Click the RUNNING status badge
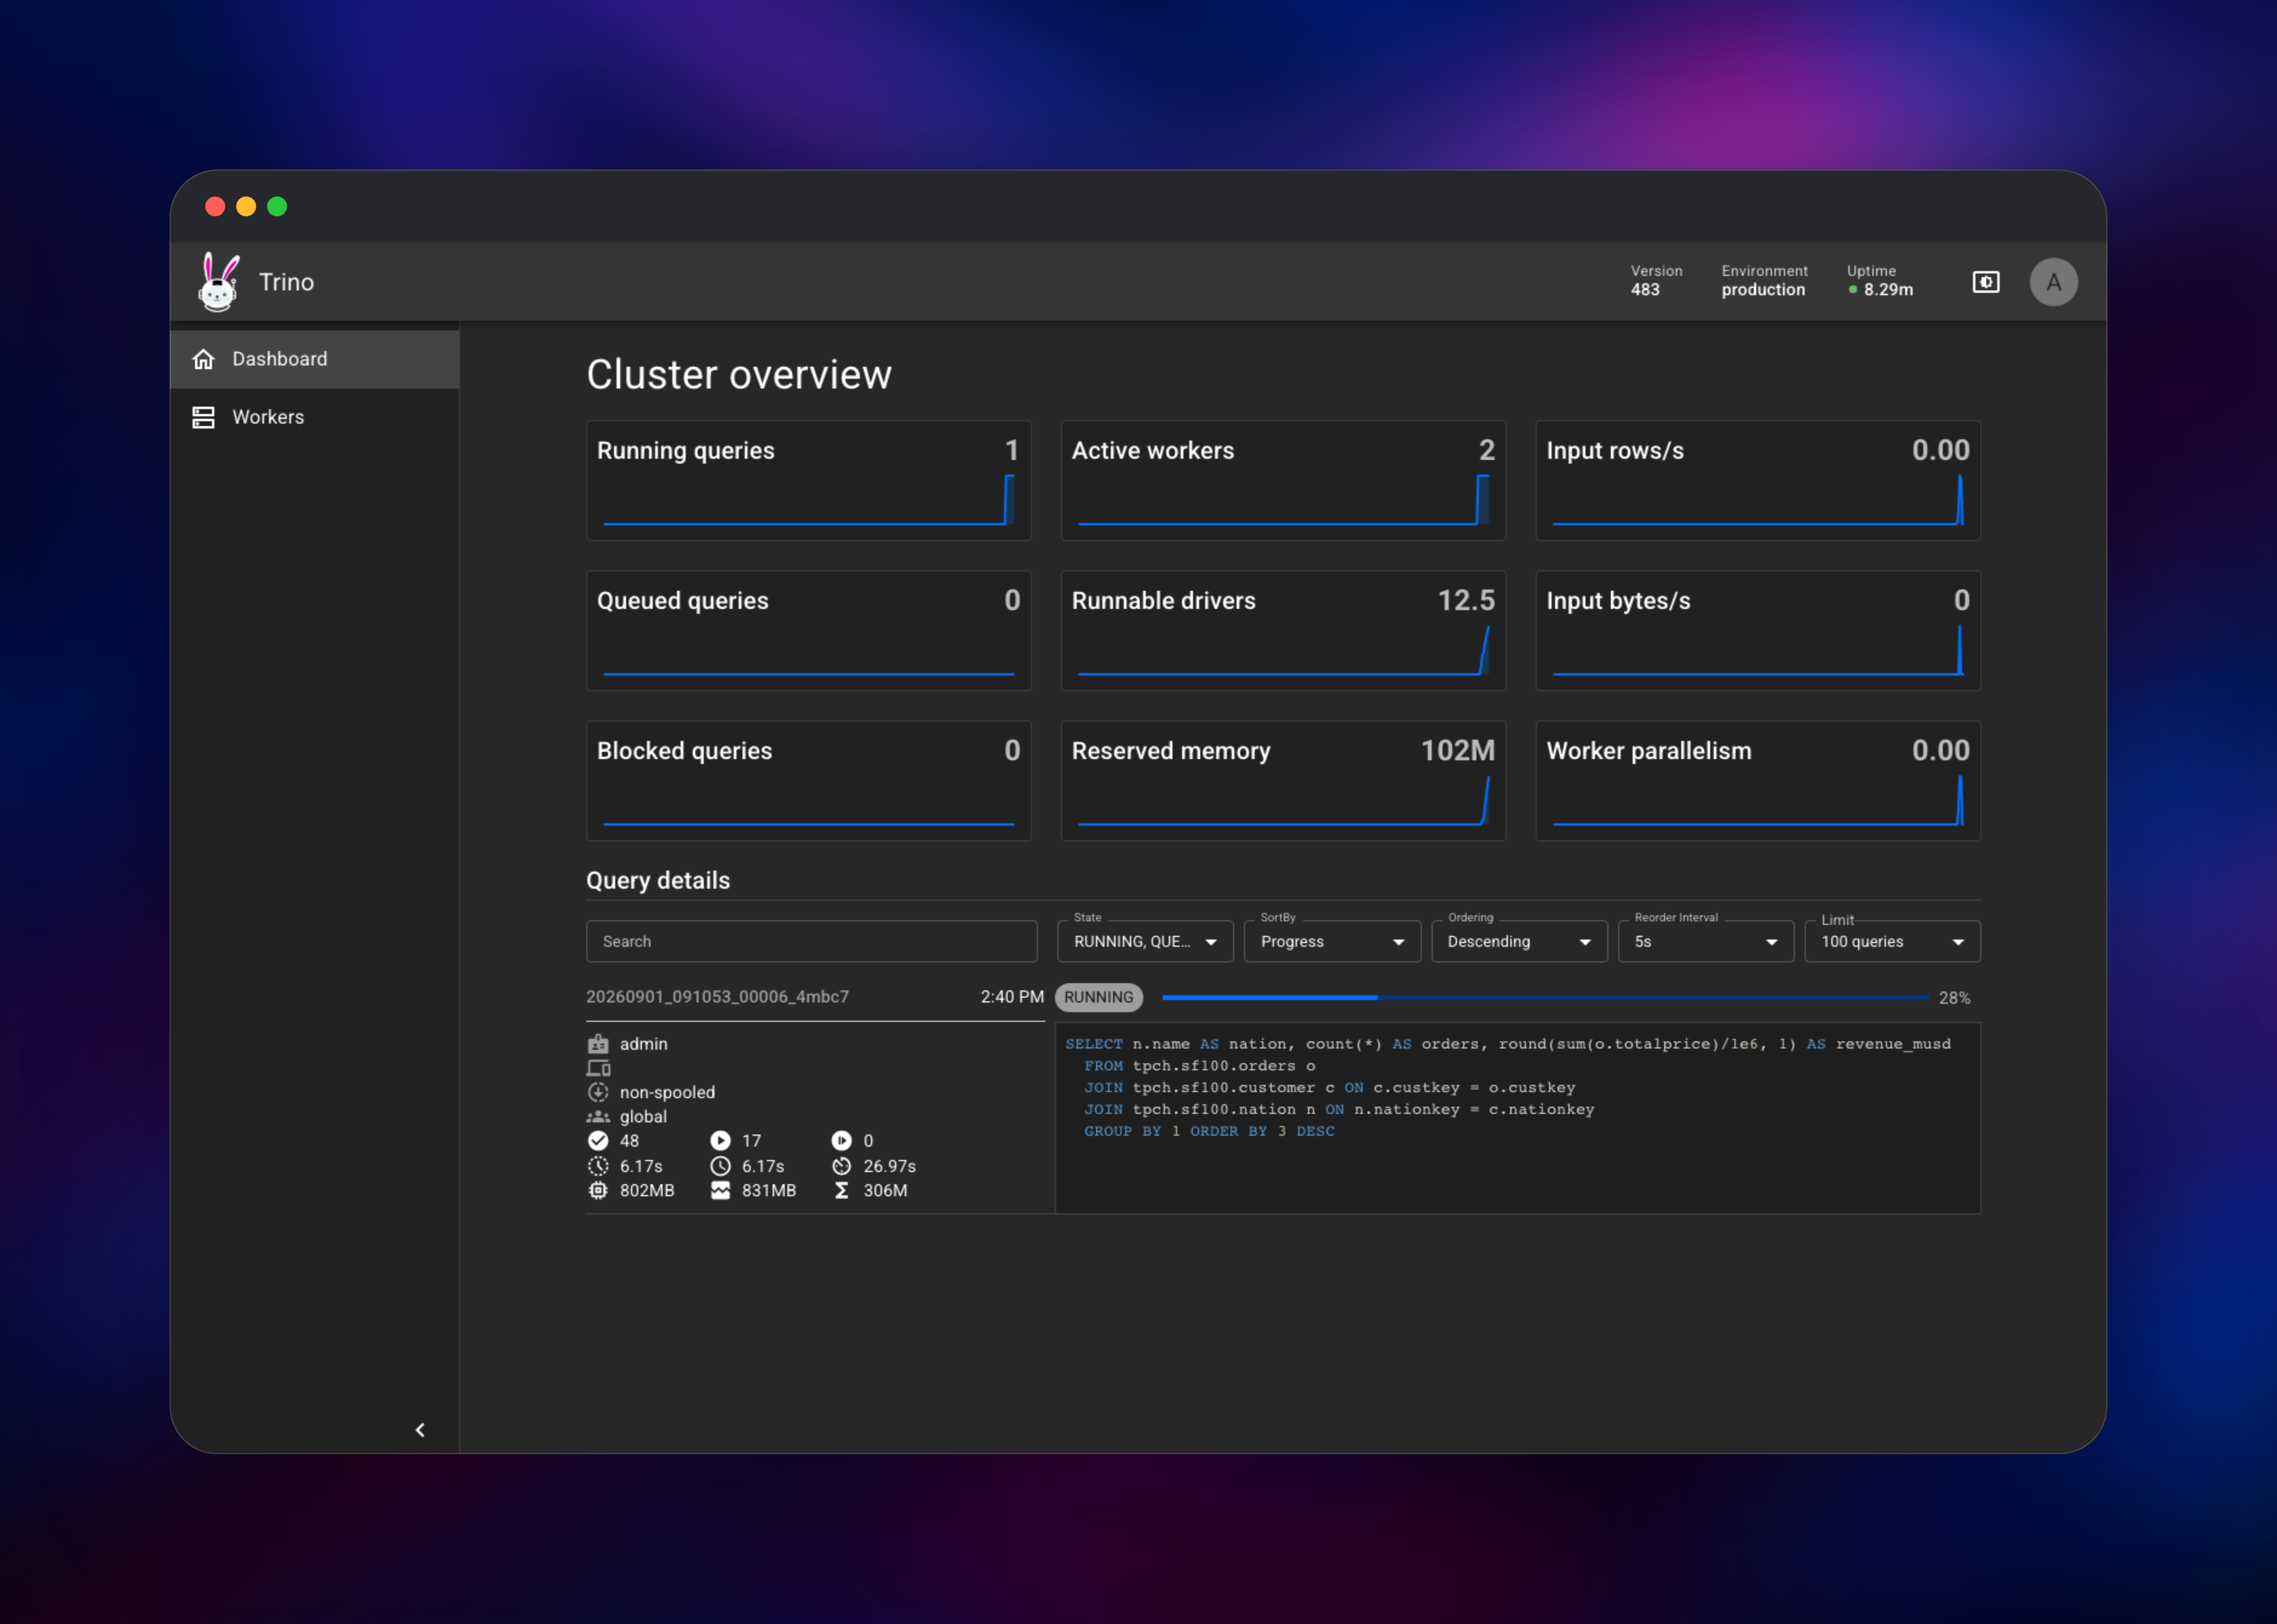The image size is (2277, 1624). [x=1098, y=997]
